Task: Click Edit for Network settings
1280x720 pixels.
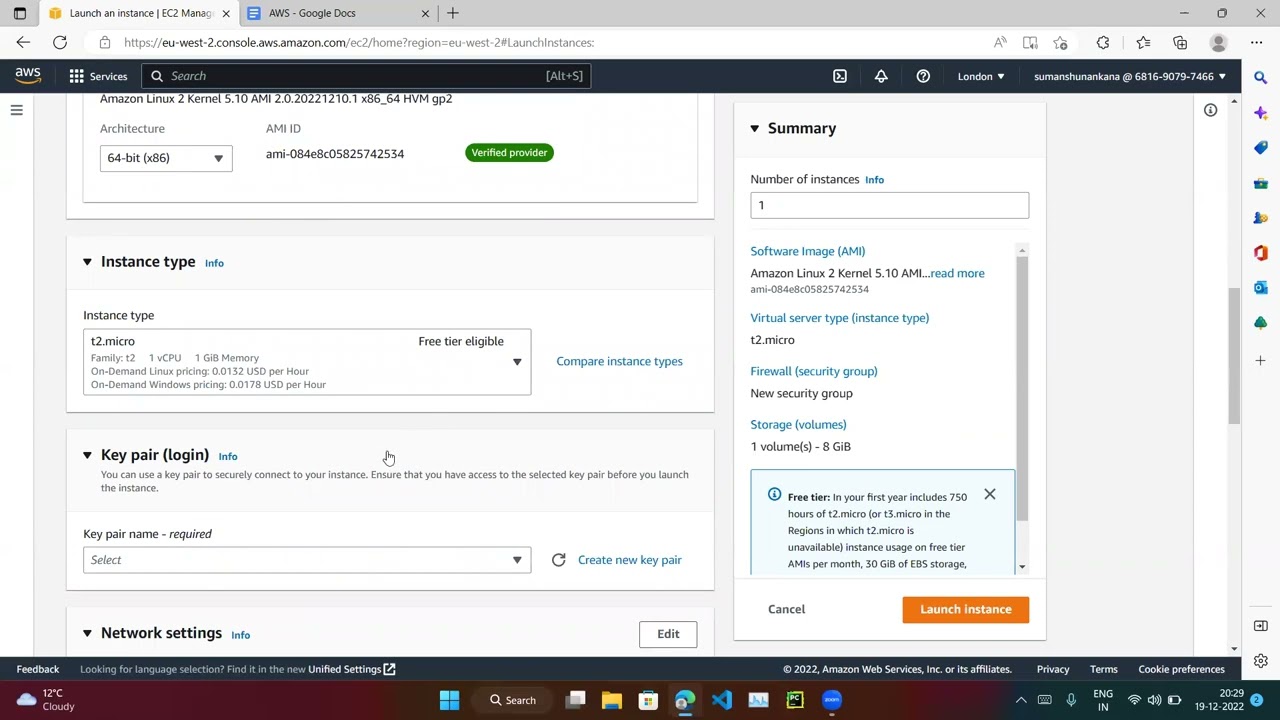Action: tap(668, 634)
